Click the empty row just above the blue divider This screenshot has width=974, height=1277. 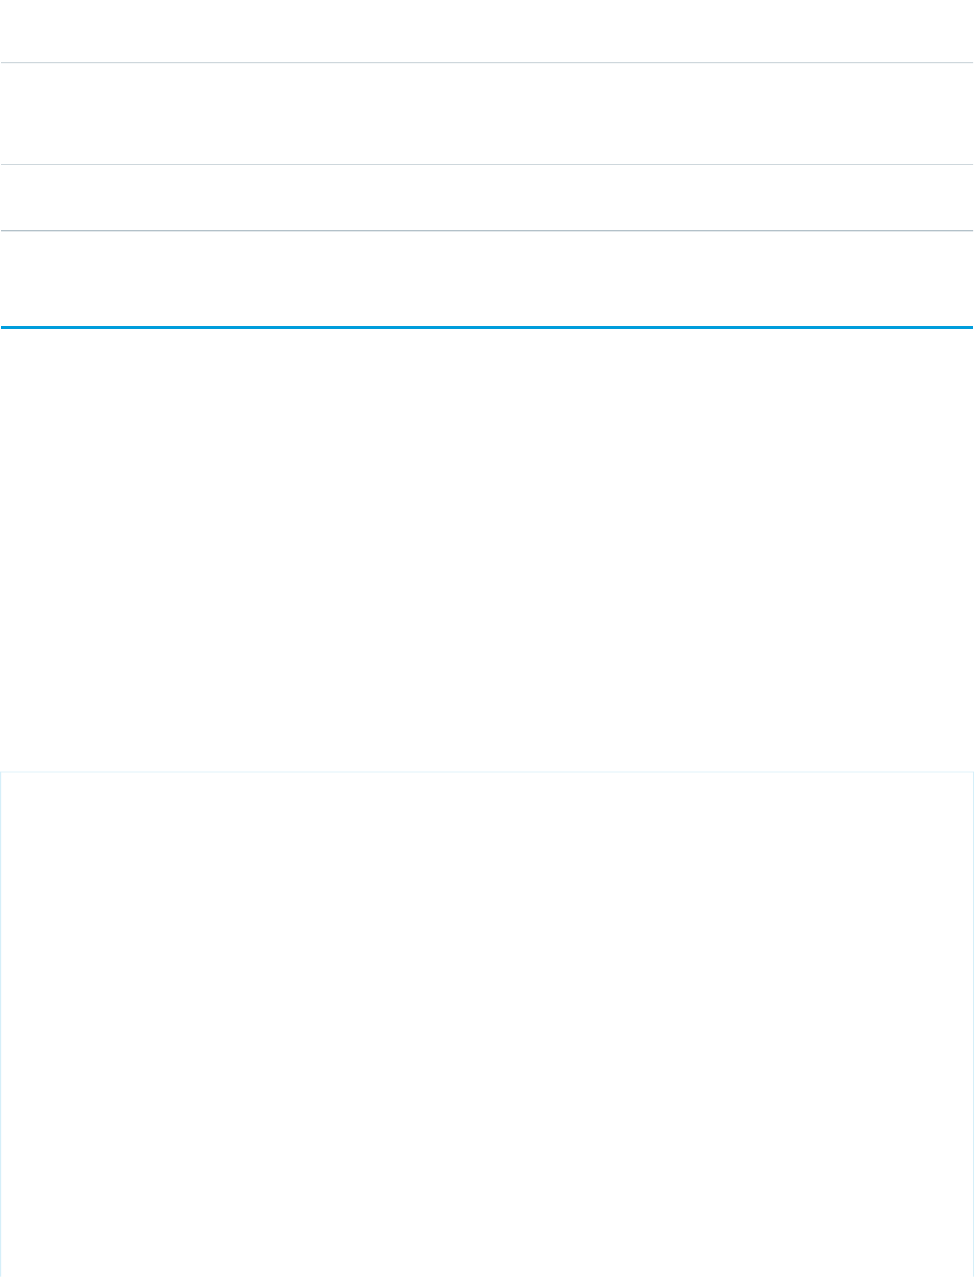click(487, 279)
